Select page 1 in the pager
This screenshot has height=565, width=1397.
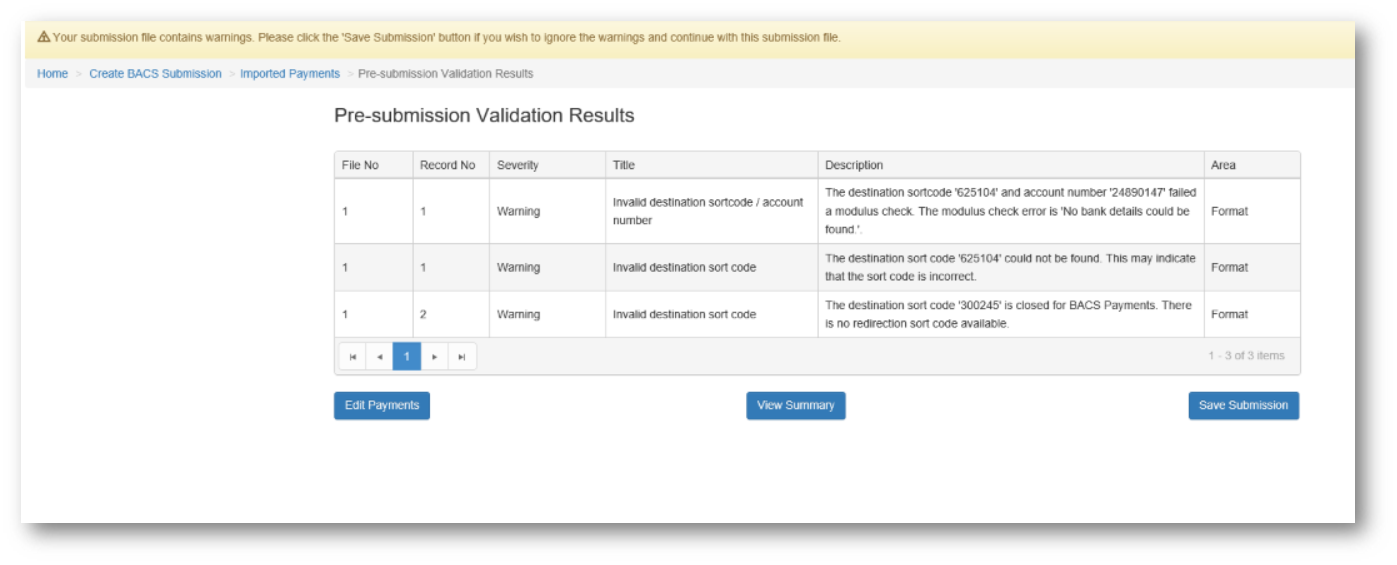pos(407,357)
